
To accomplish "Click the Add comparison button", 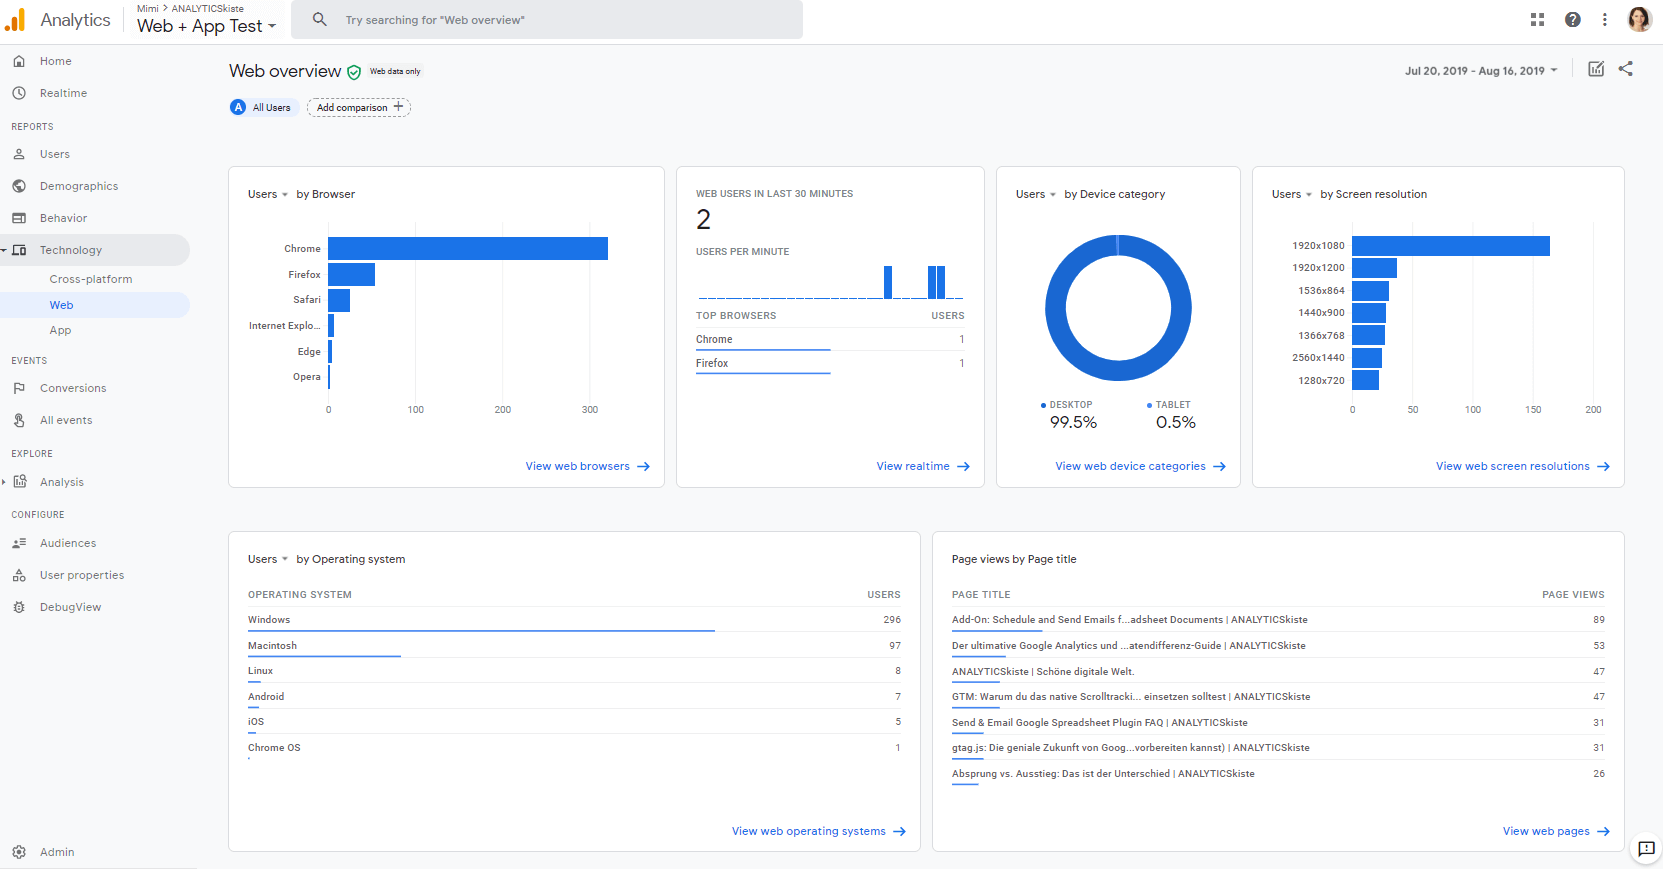I will click(359, 108).
